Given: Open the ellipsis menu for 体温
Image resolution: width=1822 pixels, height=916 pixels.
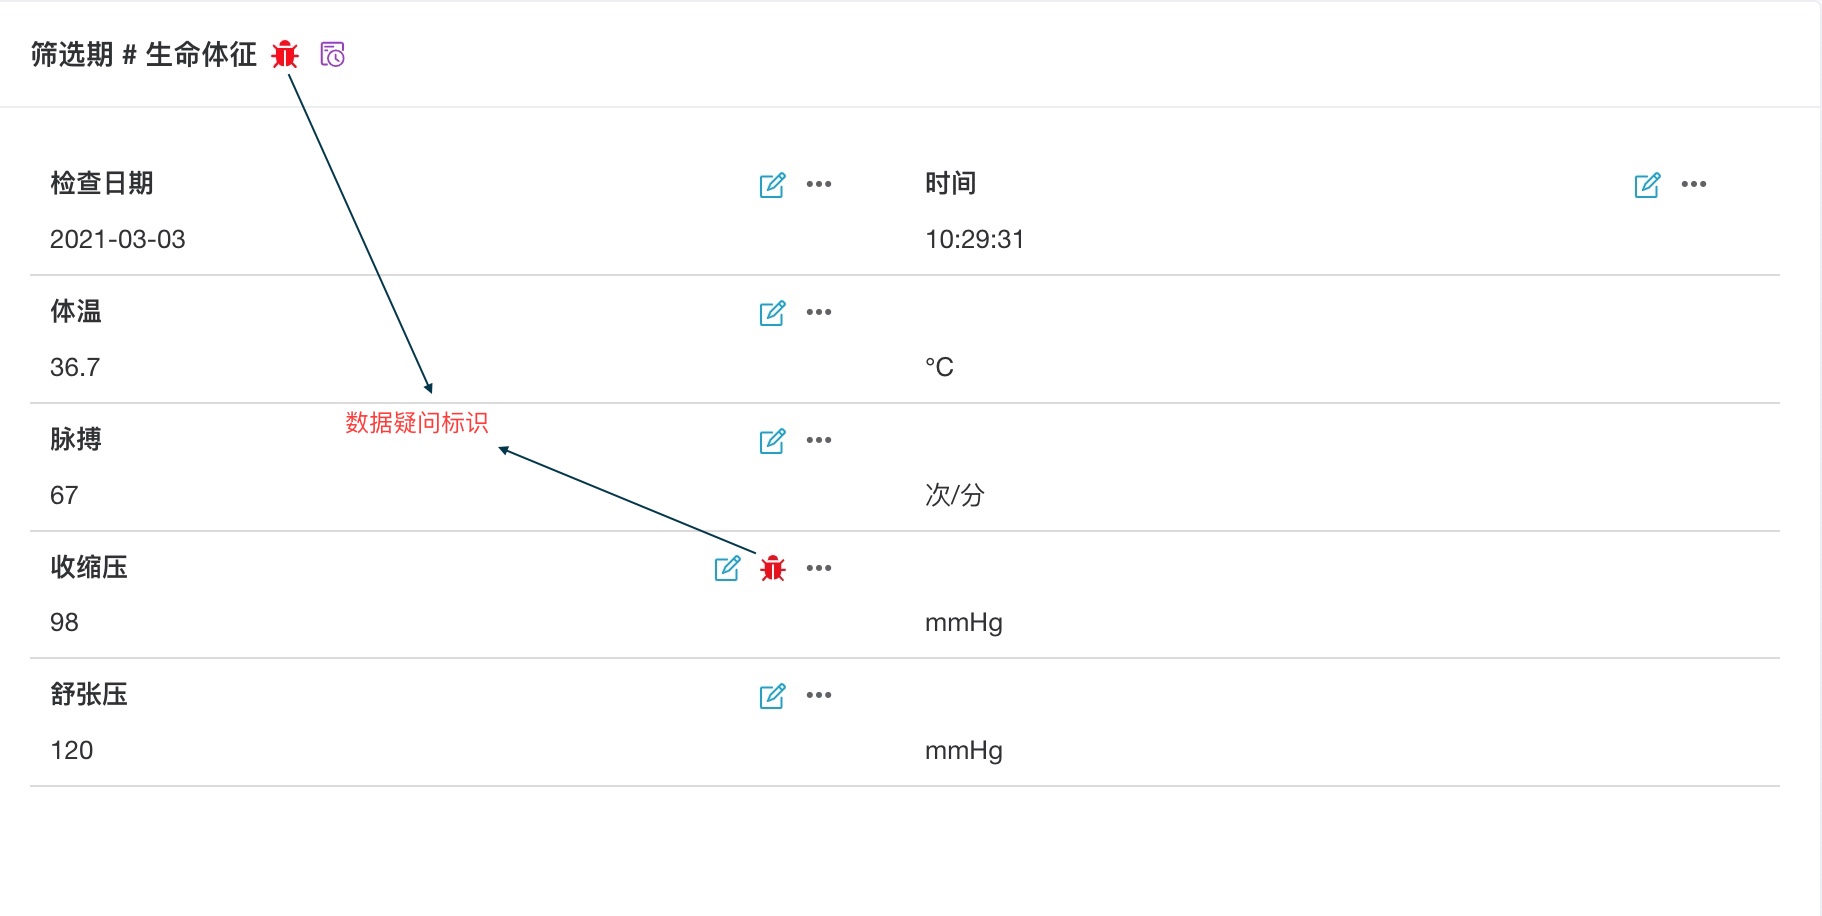Looking at the screenshot, I should [x=819, y=312].
